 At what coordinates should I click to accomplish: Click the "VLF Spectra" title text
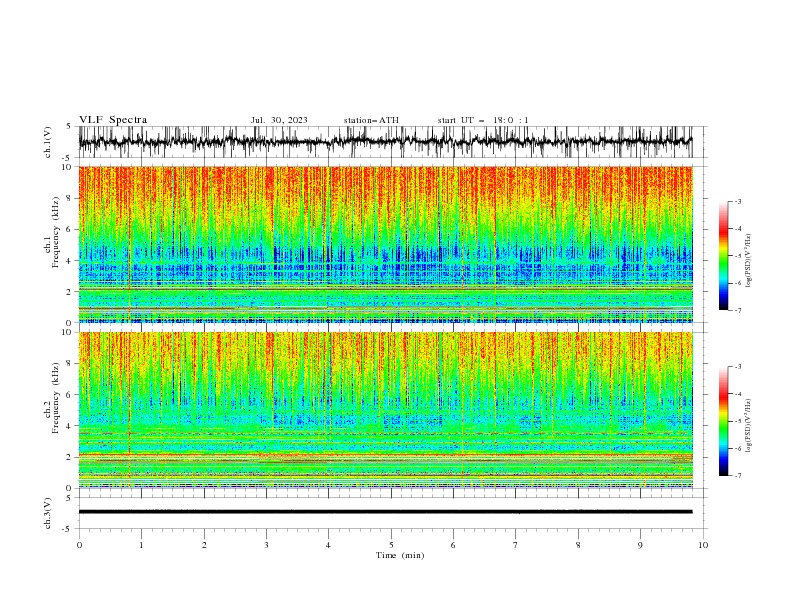coord(113,120)
